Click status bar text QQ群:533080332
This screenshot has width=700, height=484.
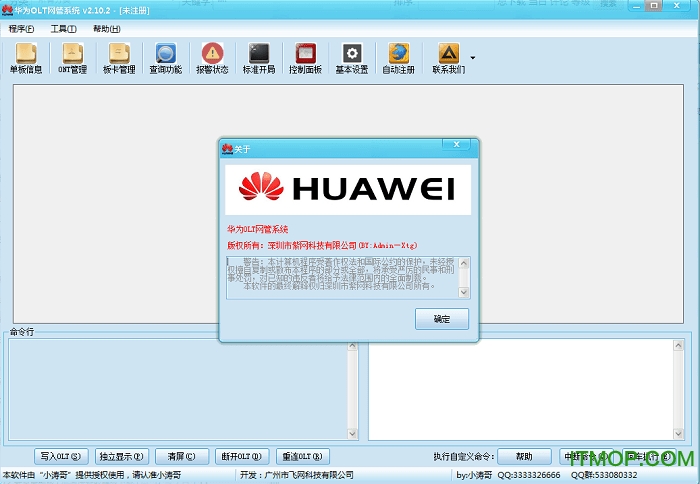coord(604,475)
